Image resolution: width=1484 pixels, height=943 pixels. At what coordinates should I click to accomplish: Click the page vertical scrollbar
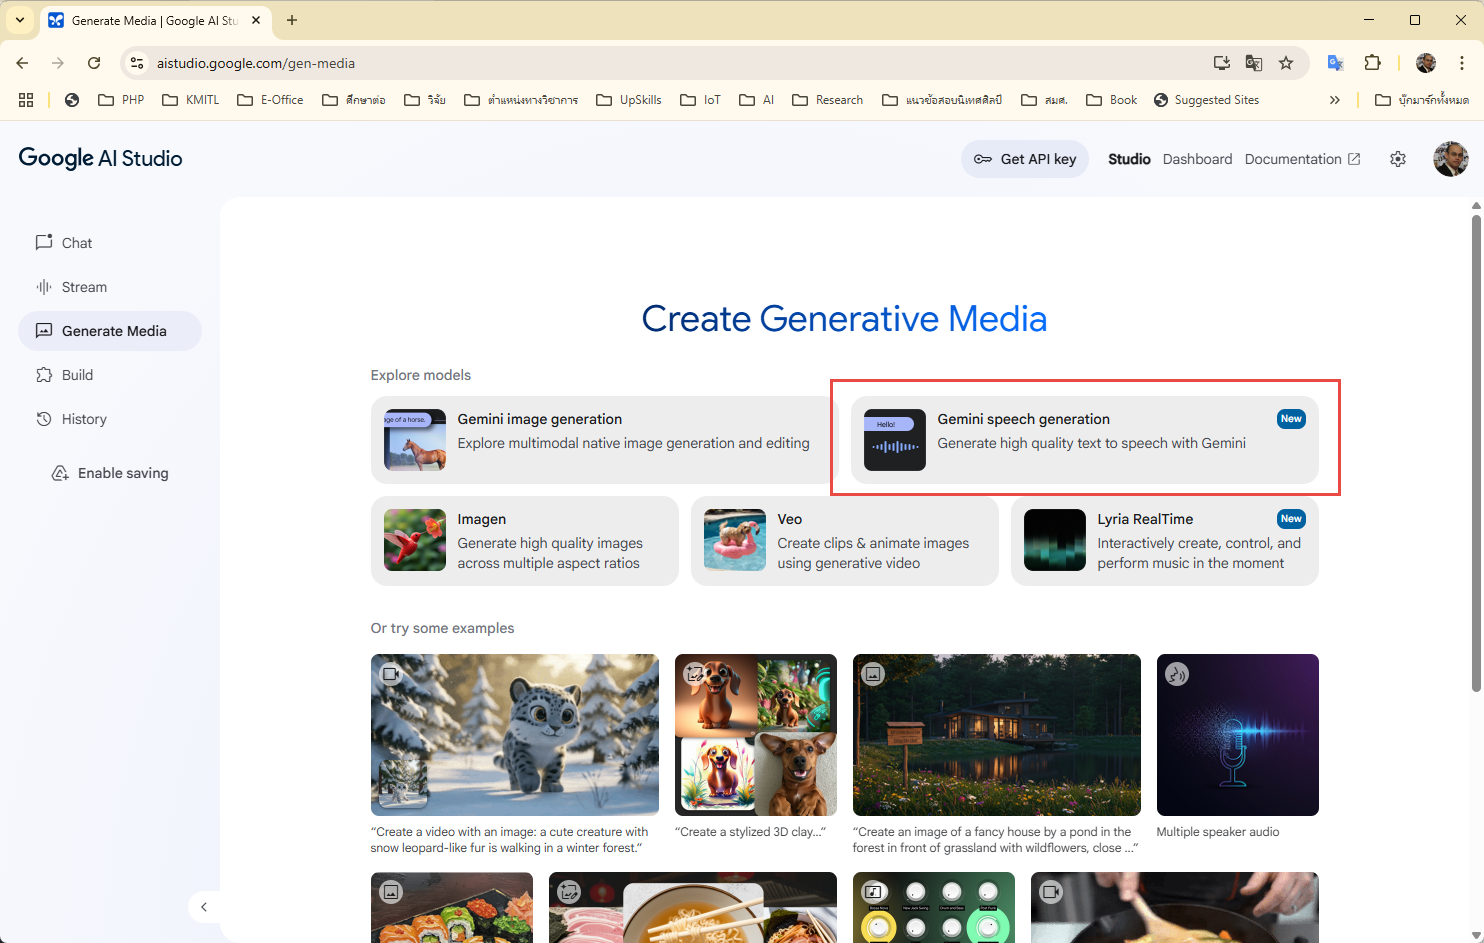[x=1476, y=450]
